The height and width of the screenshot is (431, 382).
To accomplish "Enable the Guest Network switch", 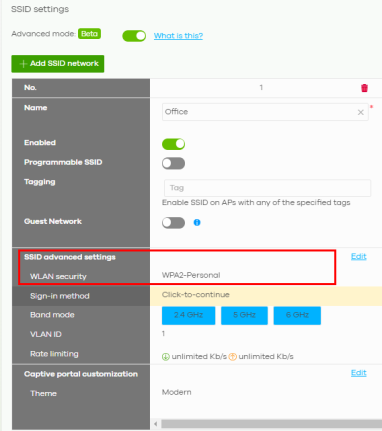I will [173, 223].
